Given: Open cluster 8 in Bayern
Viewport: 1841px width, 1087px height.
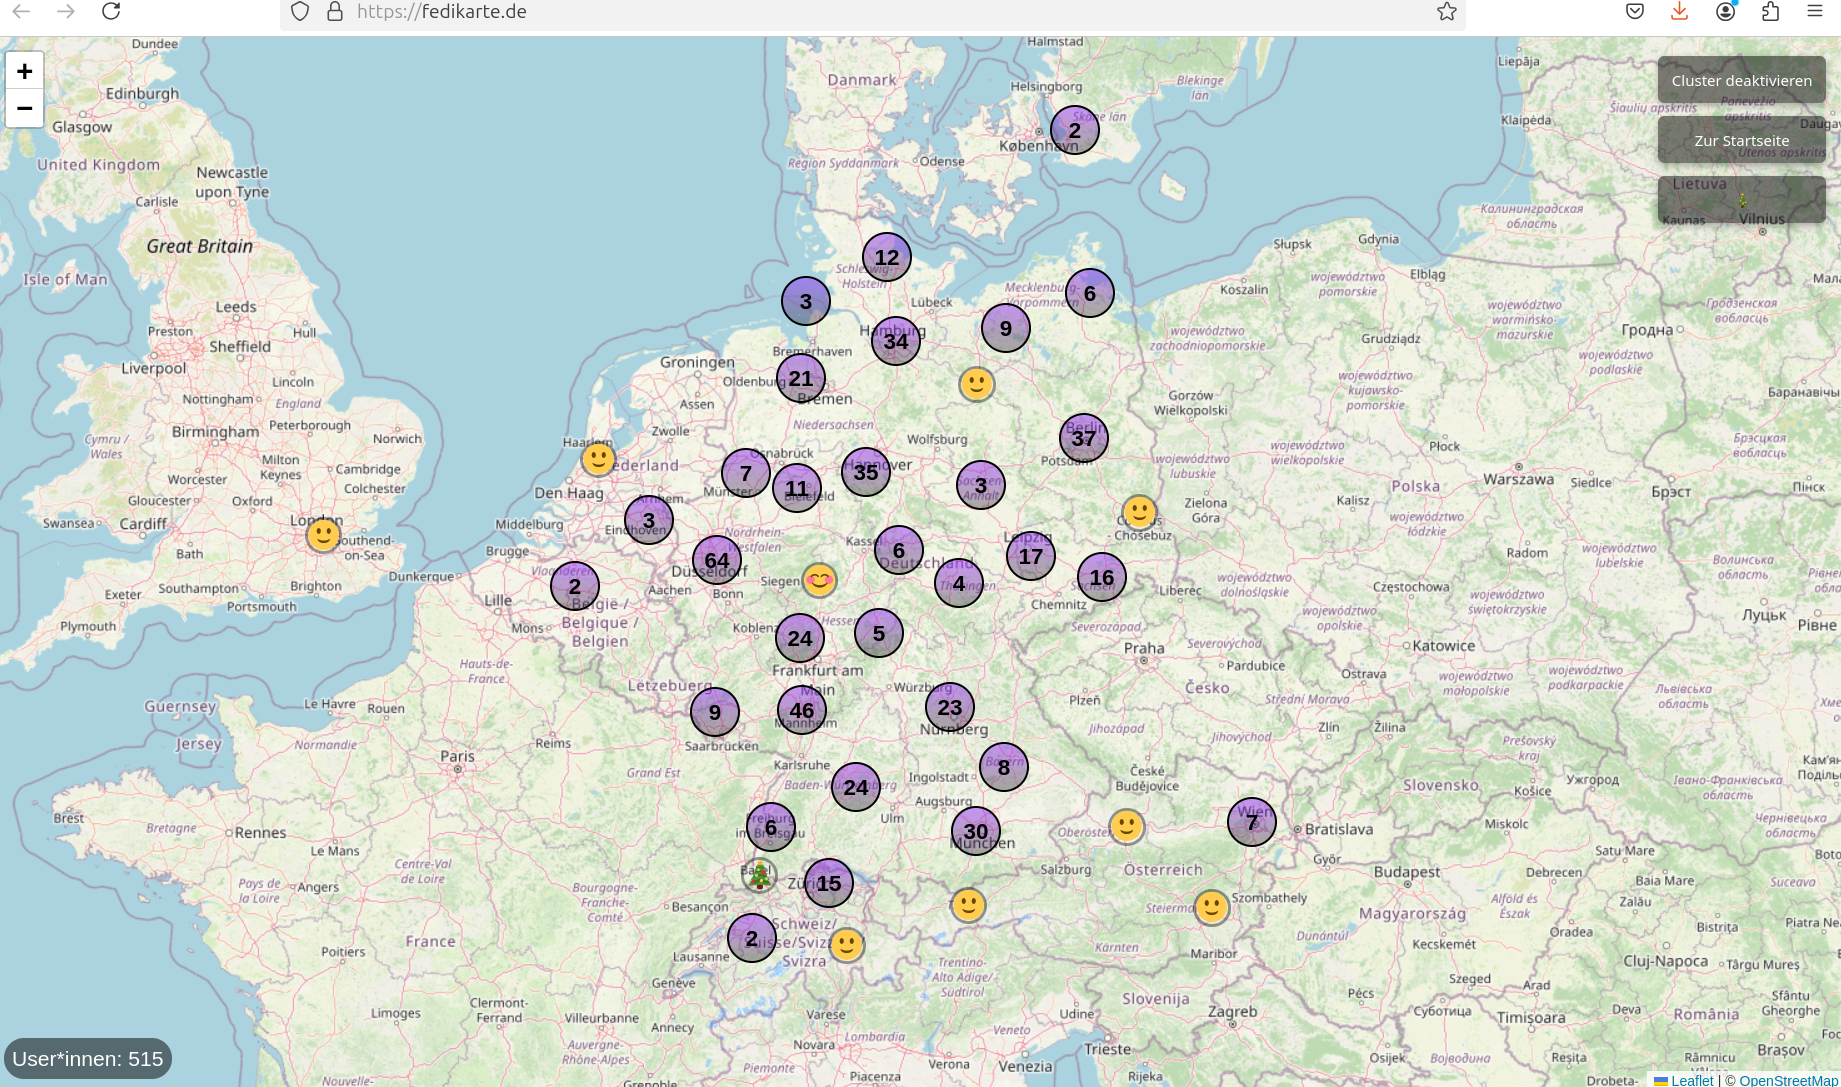Looking at the screenshot, I should 1004,767.
